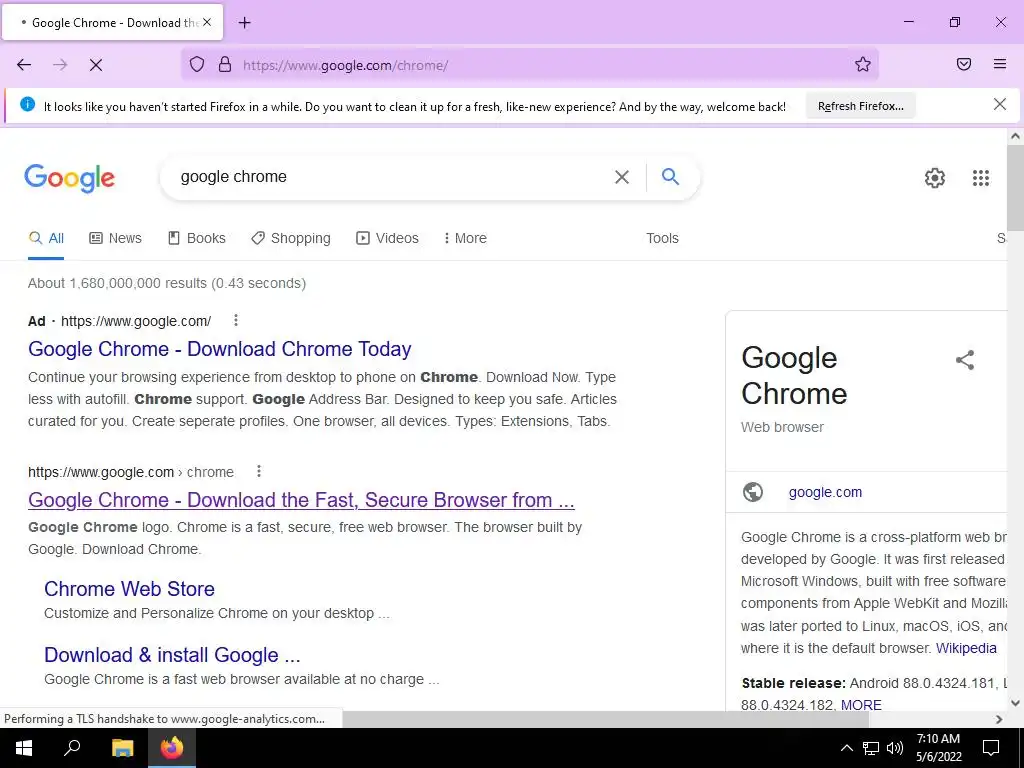
Task: Switch to the Shopping results tab
Action: pos(291,238)
